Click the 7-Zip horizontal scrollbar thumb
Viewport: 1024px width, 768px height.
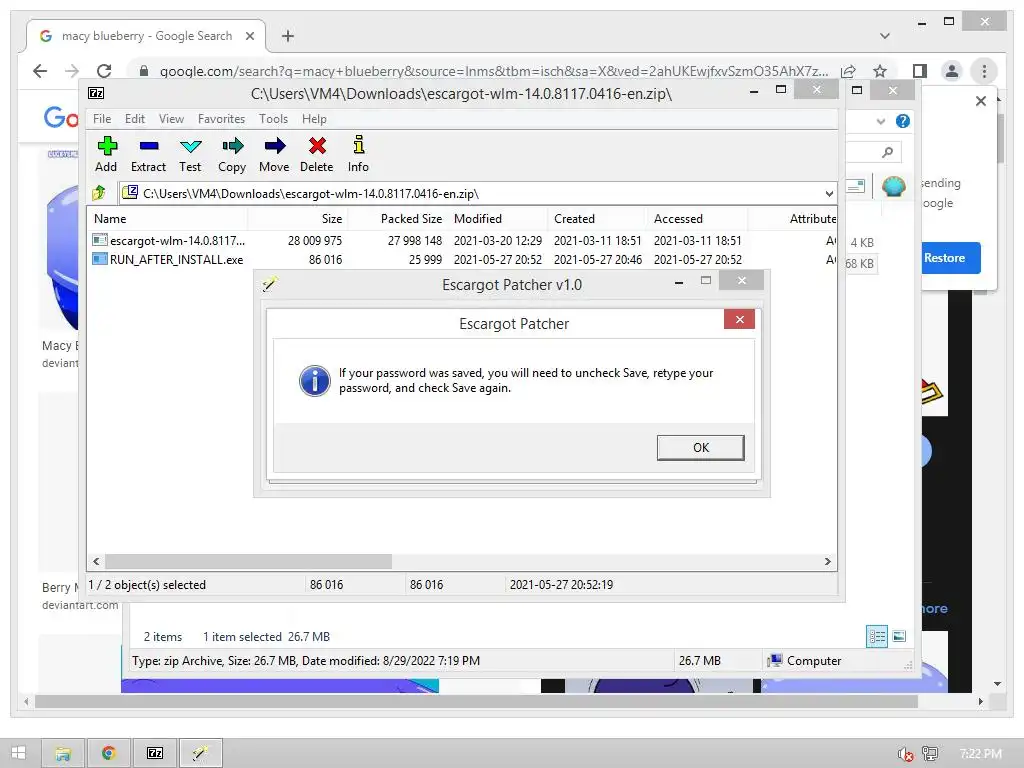click(248, 562)
